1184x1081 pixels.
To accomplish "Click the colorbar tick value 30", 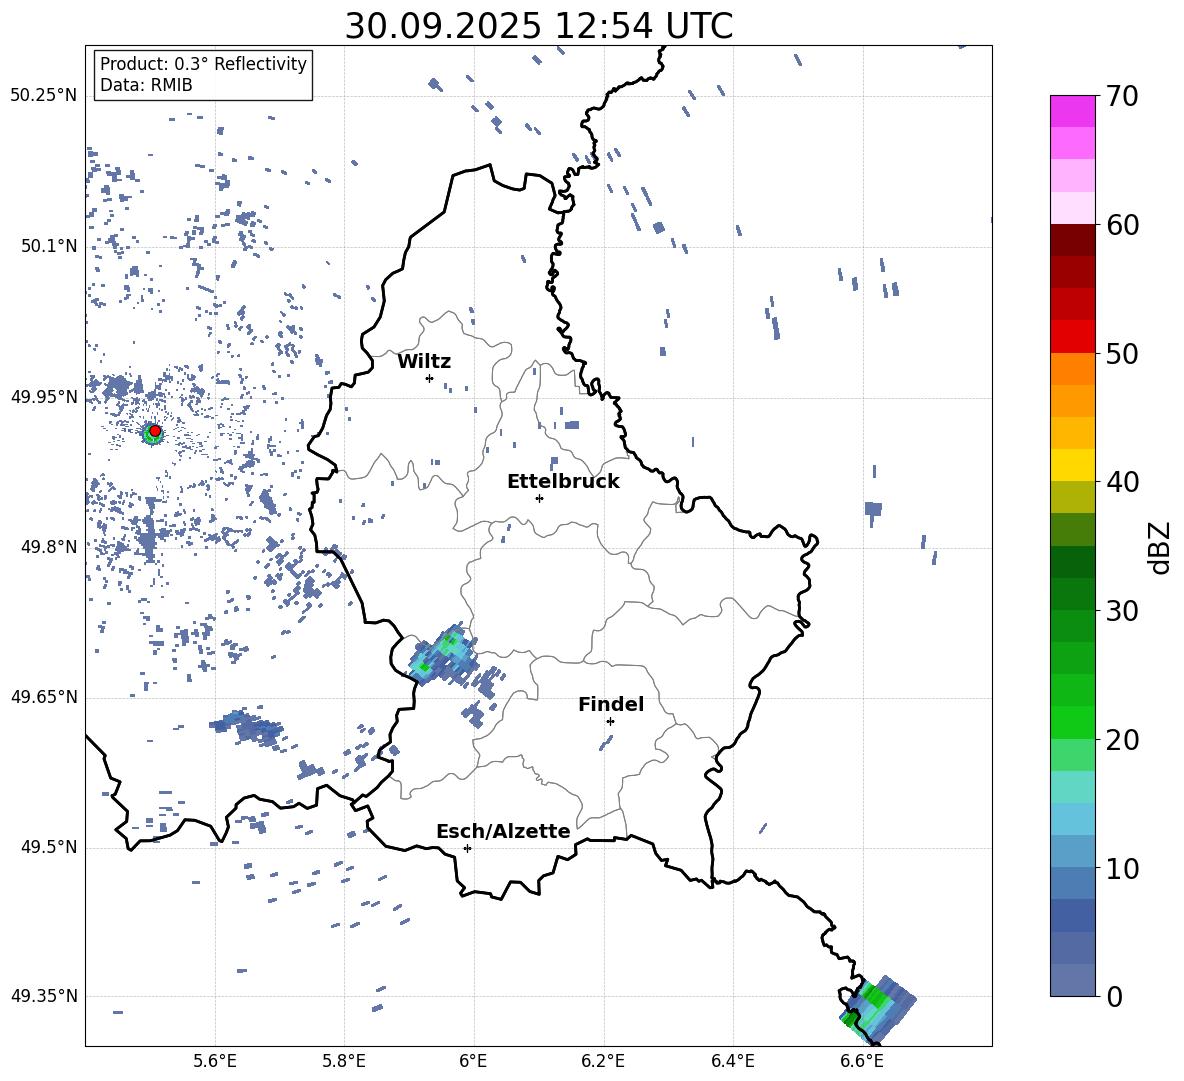I will [x=1122, y=611].
